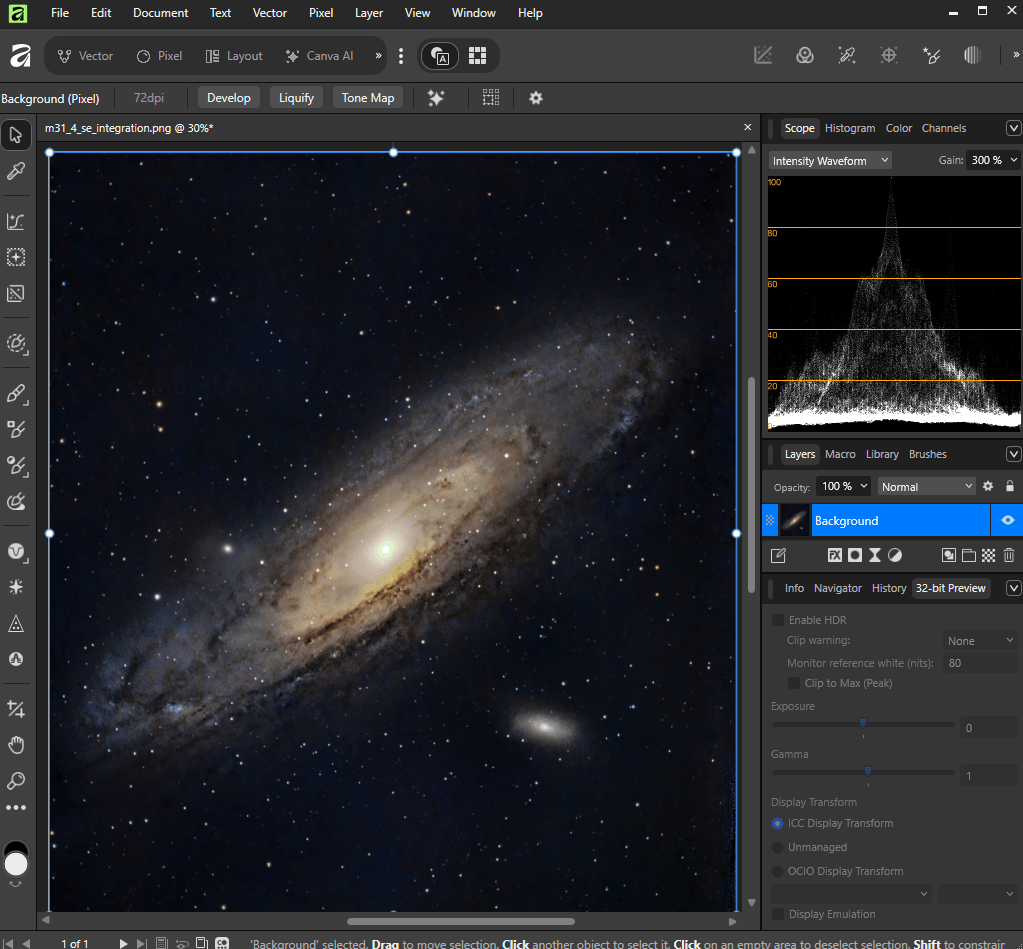Viewport: 1023px width, 949px height.
Task: Expand the Scope panel options chevron
Action: coord(1013,128)
